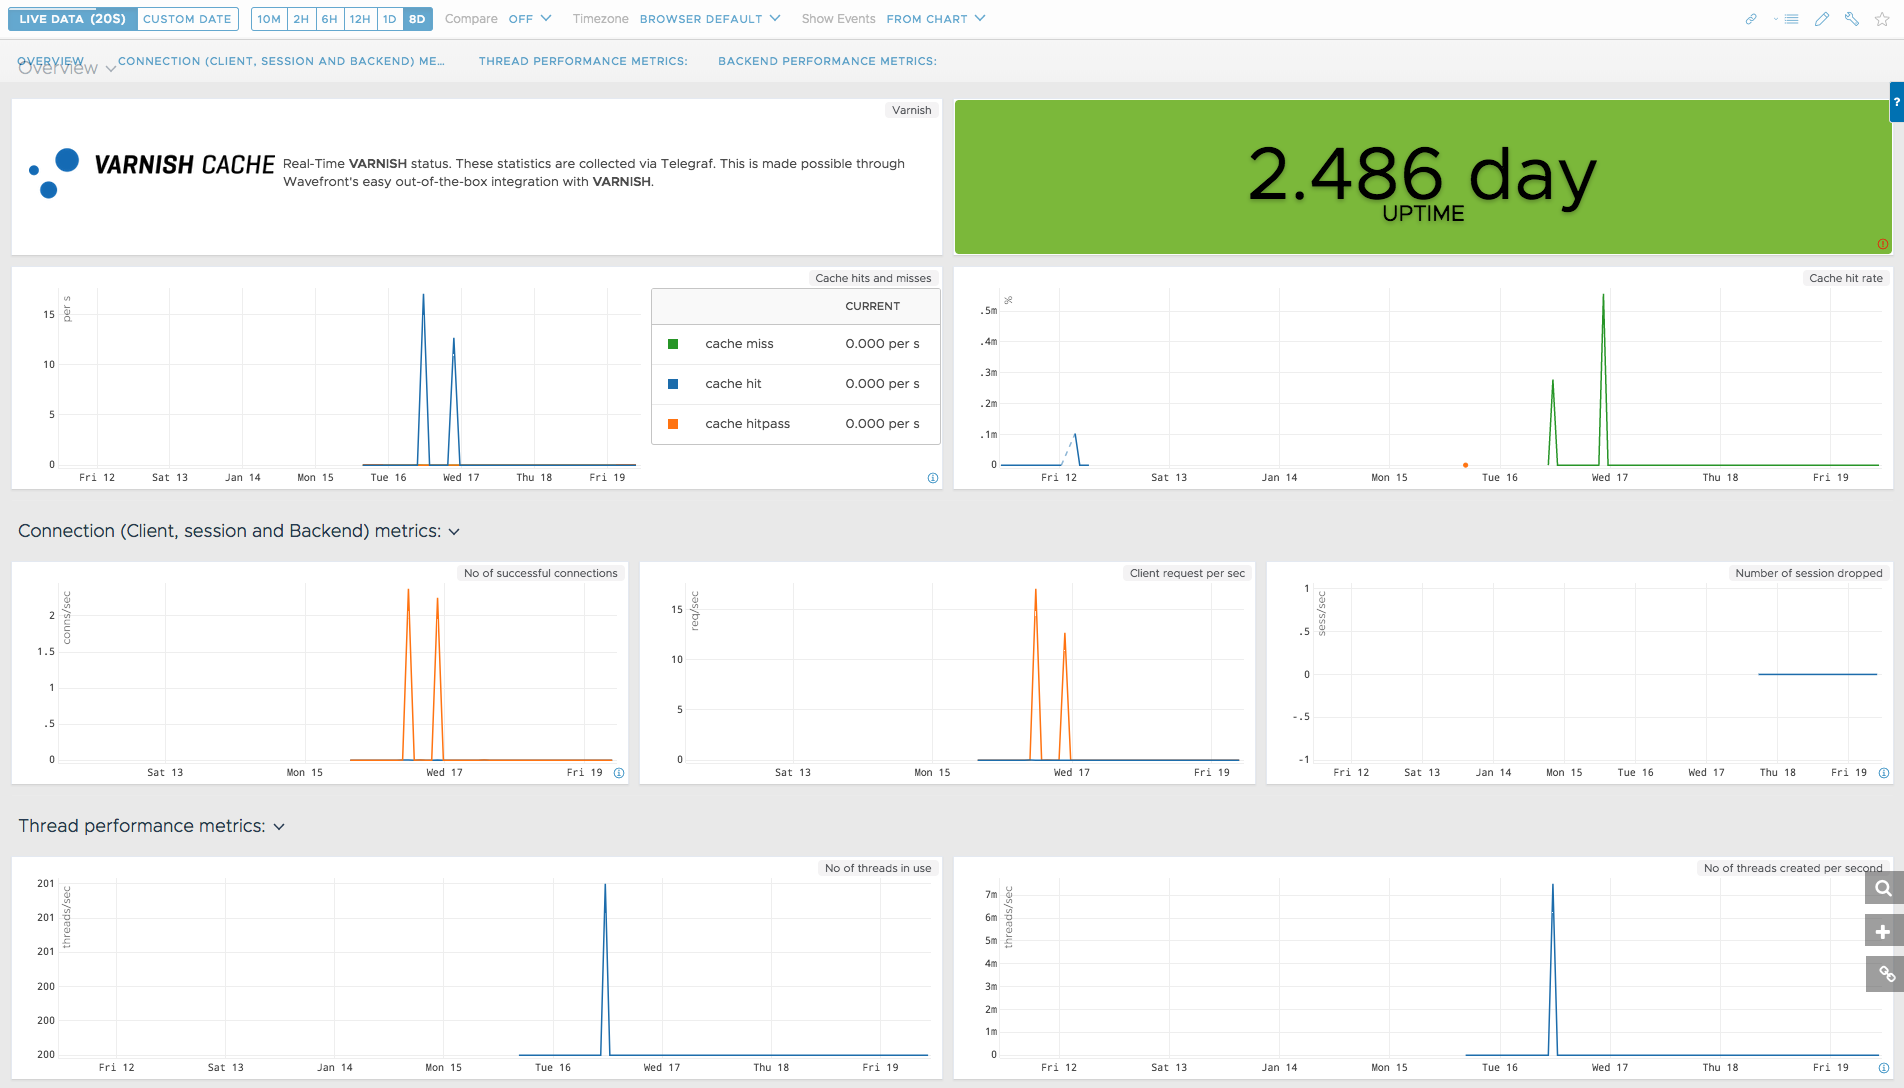Open the Show Events From Chart dropdown

(936, 19)
